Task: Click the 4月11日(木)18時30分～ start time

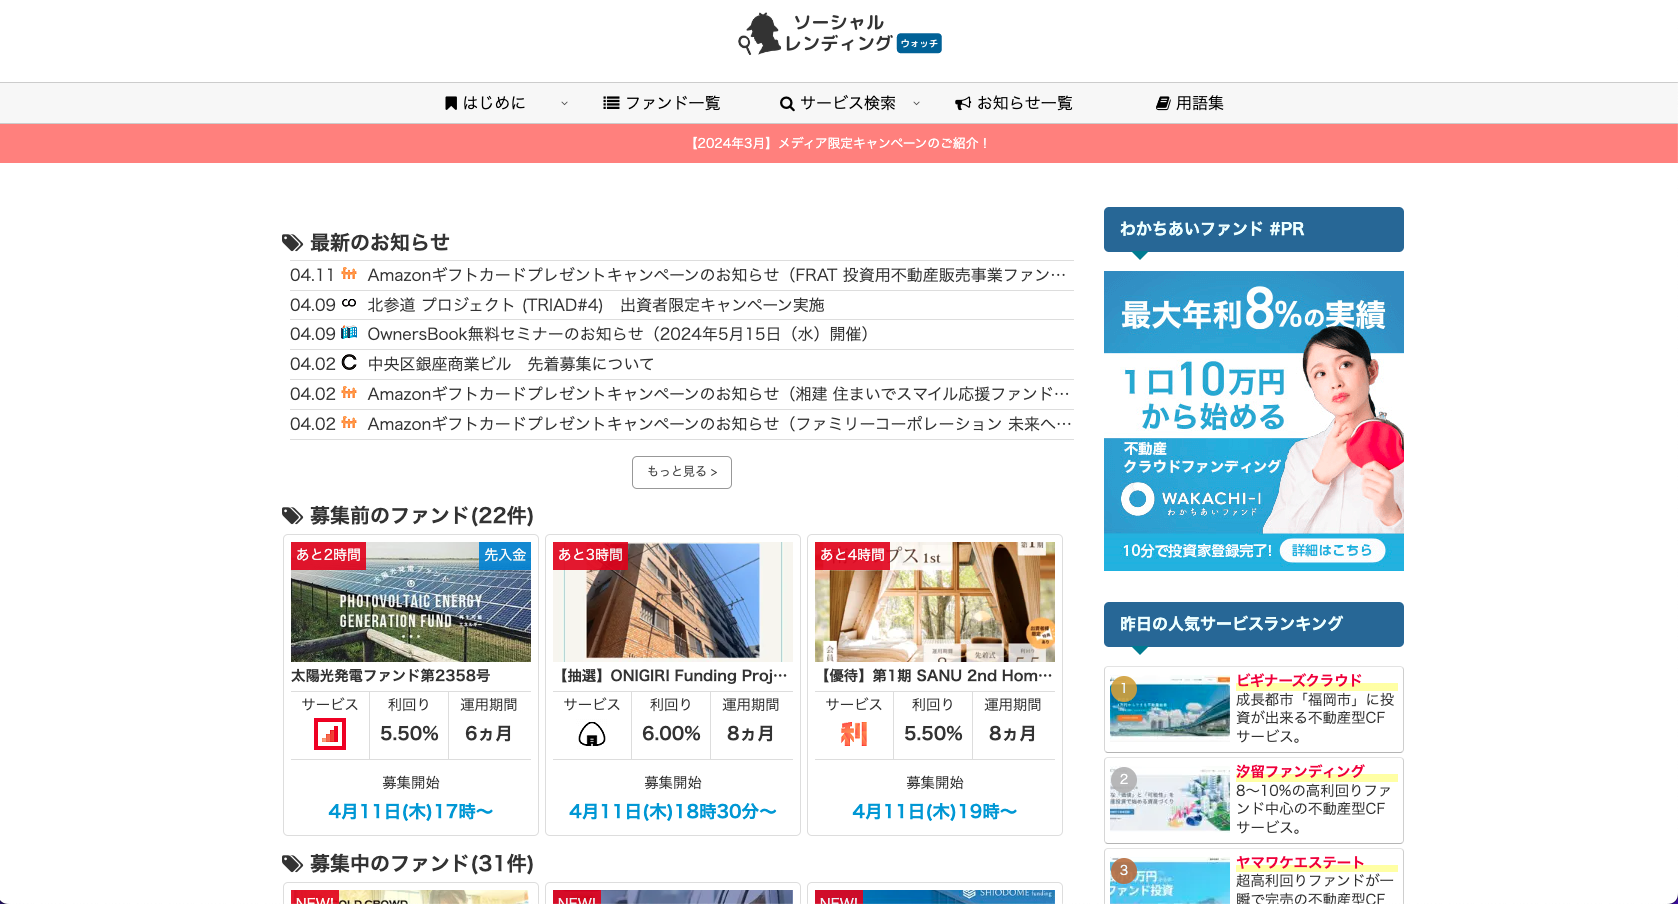Action: pos(673,812)
